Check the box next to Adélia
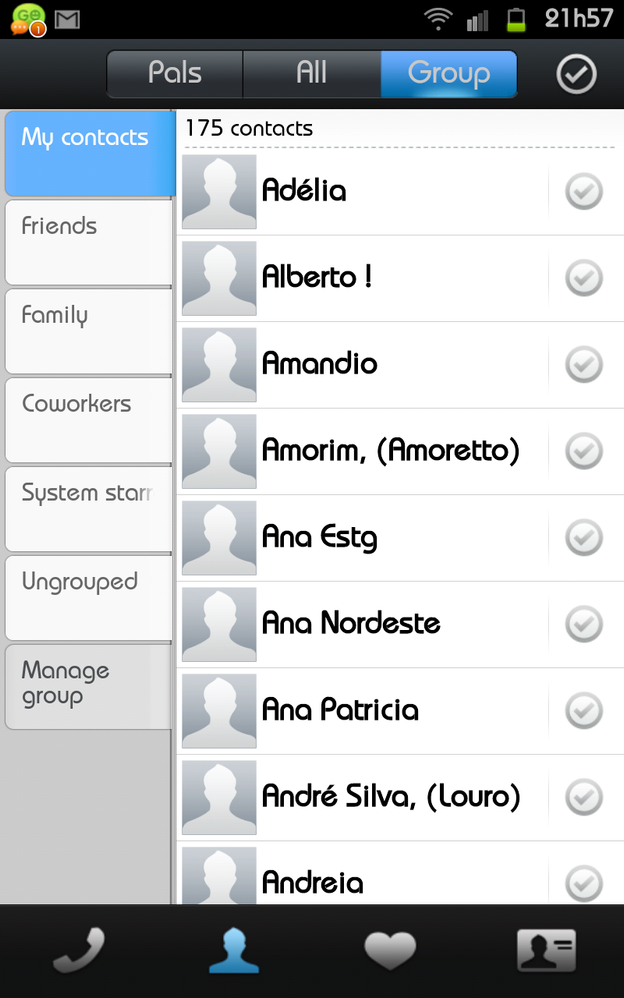624x998 pixels. point(584,191)
